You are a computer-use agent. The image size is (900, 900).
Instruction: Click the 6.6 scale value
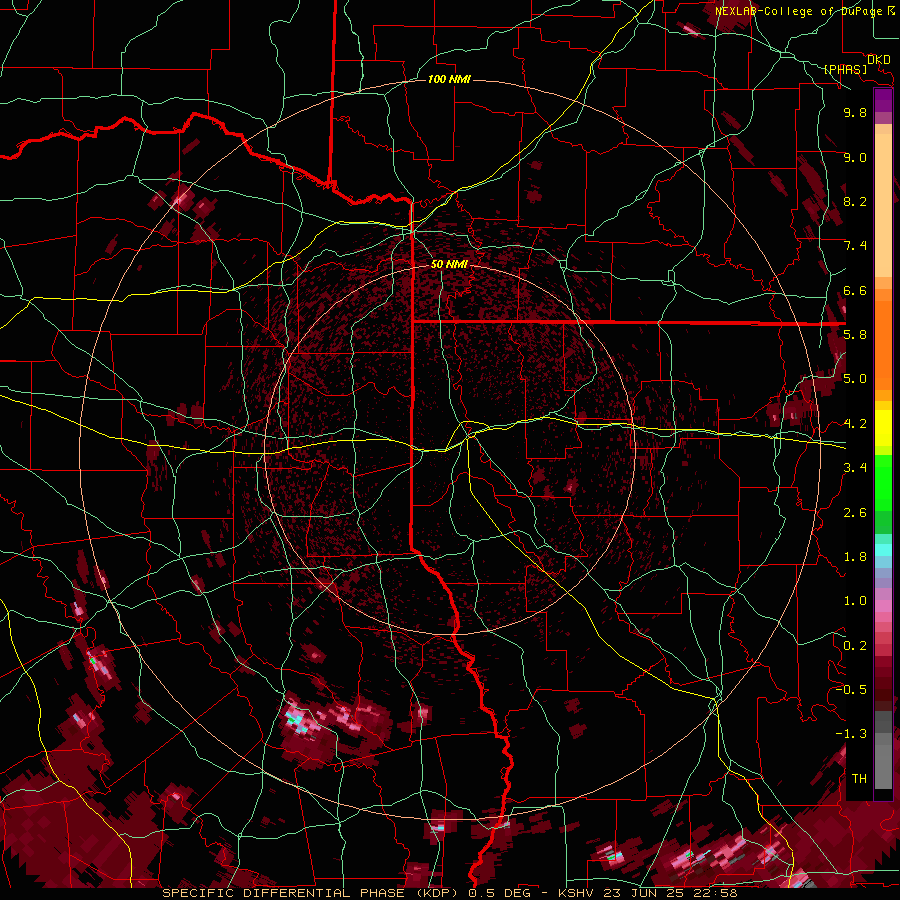855,290
